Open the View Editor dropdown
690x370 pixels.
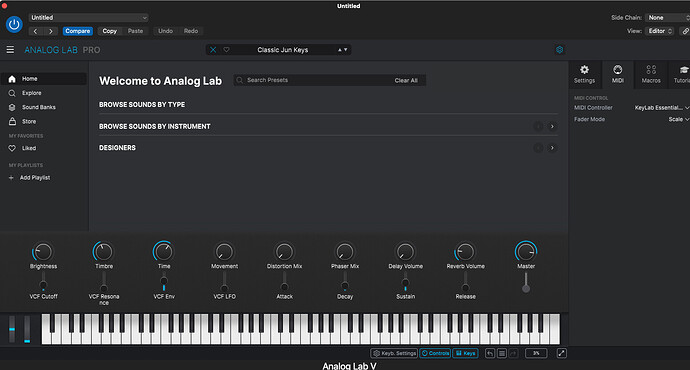pyautogui.click(x=660, y=31)
